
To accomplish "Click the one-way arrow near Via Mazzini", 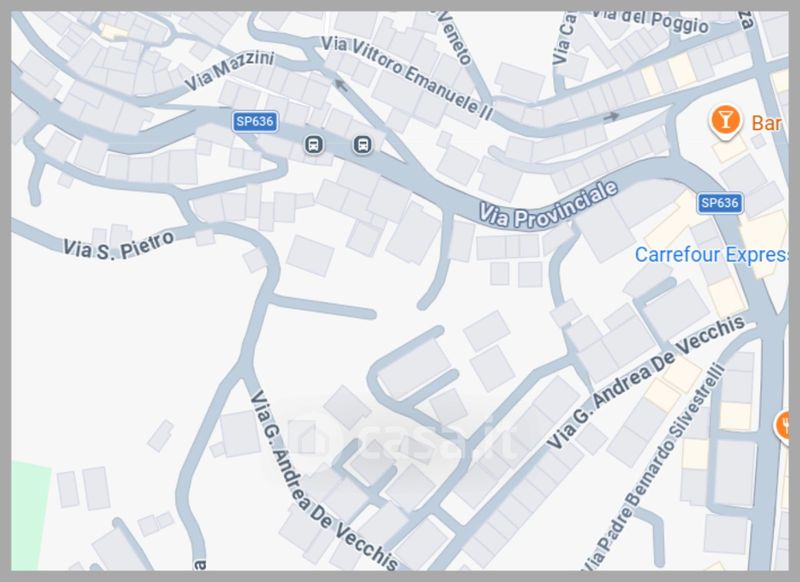I will (x=341, y=85).
